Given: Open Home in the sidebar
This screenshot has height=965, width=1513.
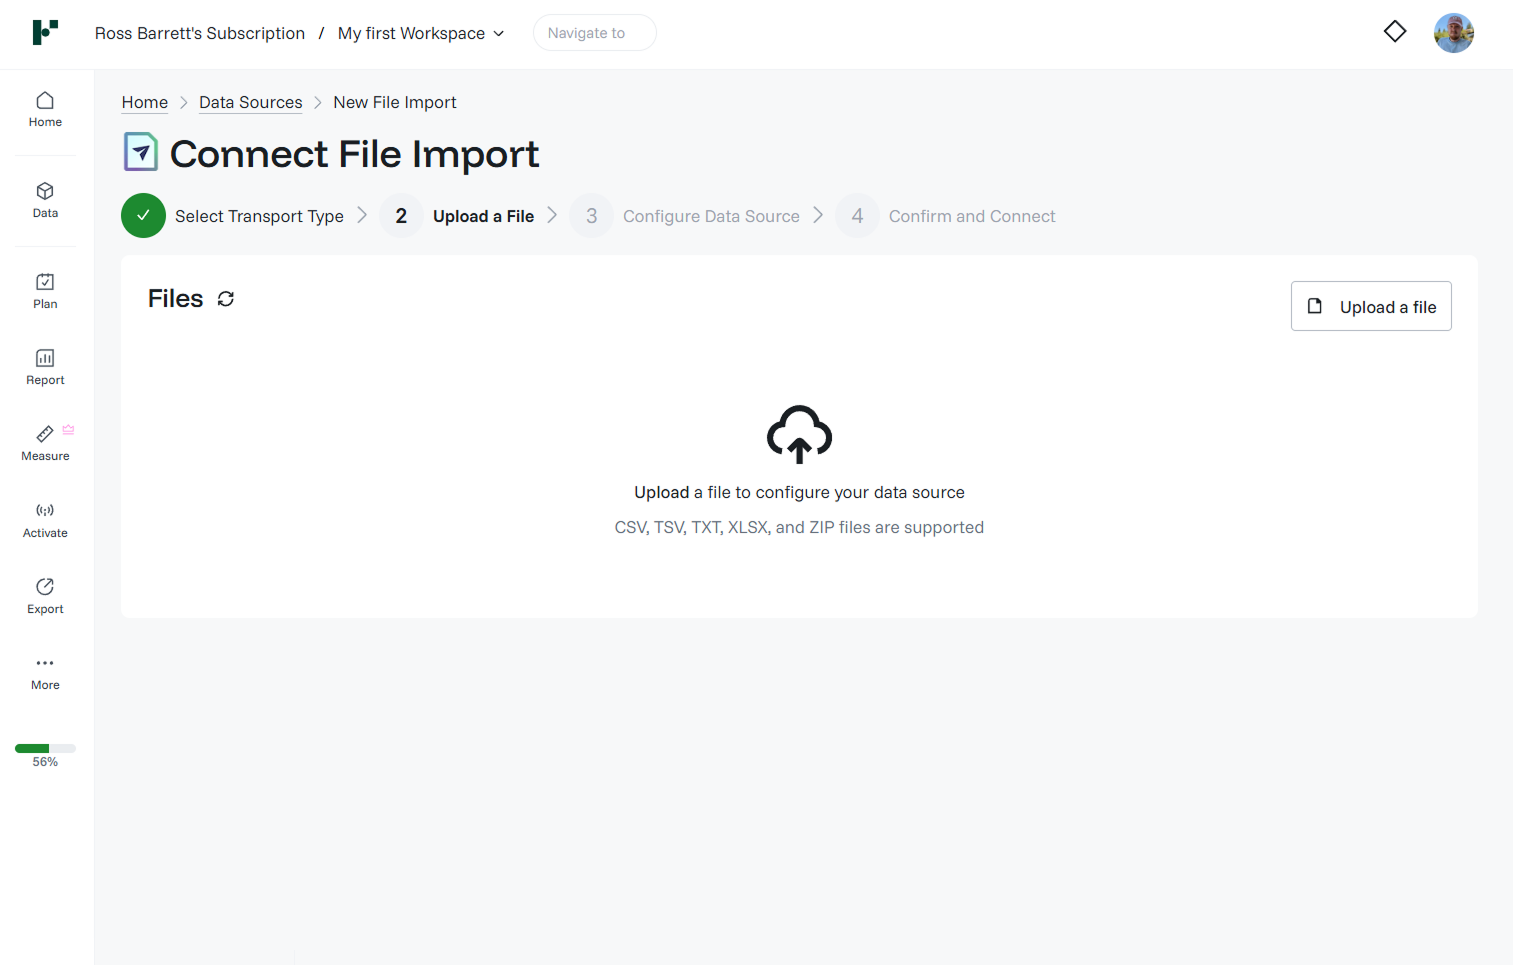Looking at the screenshot, I should (45, 110).
